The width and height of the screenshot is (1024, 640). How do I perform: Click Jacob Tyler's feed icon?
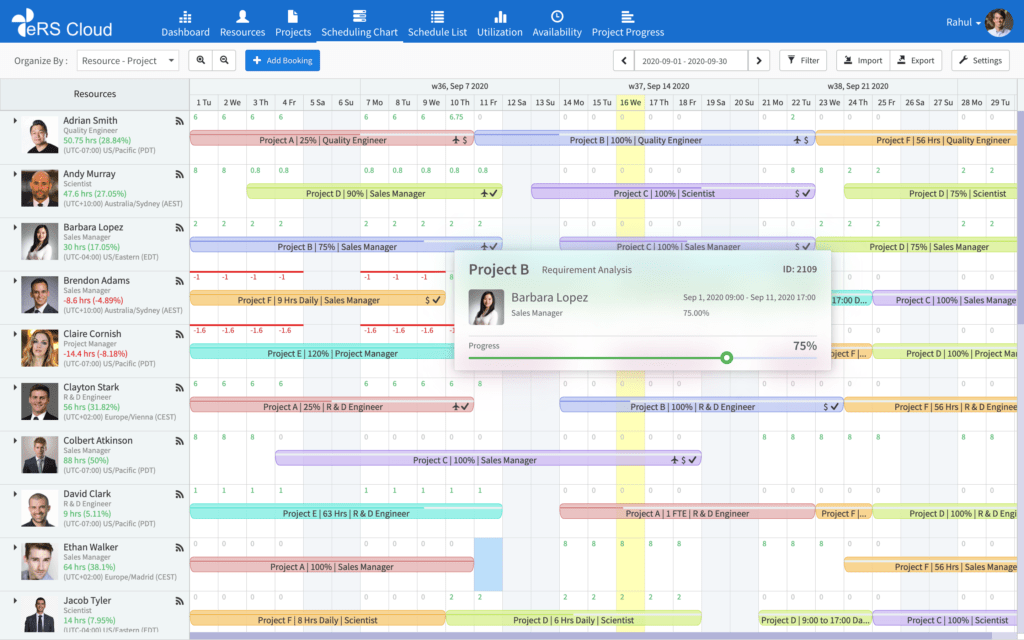click(179, 601)
